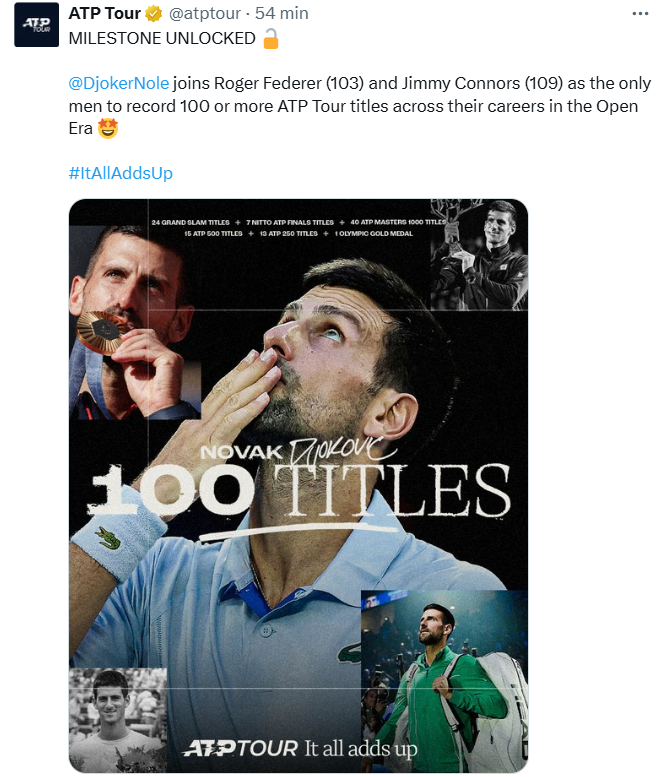Open the '54 min' timestamp link
668x777 pixels.
point(281,13)
